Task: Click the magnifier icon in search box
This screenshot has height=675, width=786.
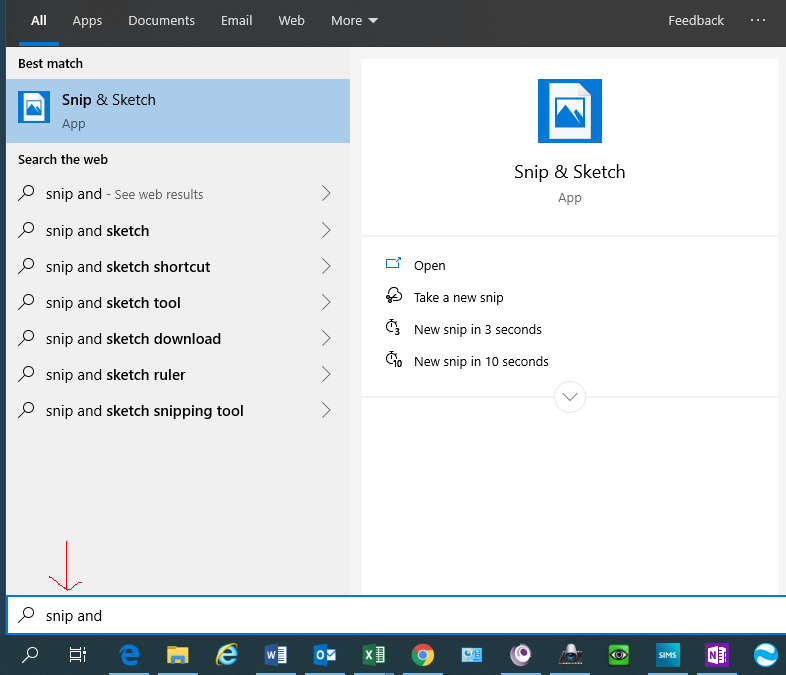Action: click(26, 614)
